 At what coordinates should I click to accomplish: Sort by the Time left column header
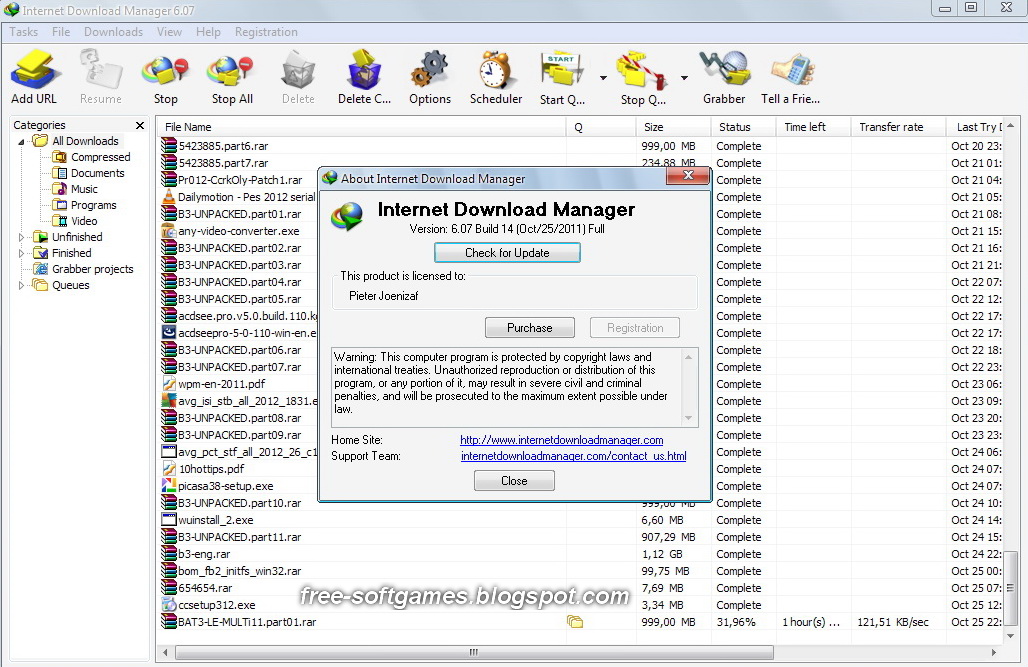(814, 127)
